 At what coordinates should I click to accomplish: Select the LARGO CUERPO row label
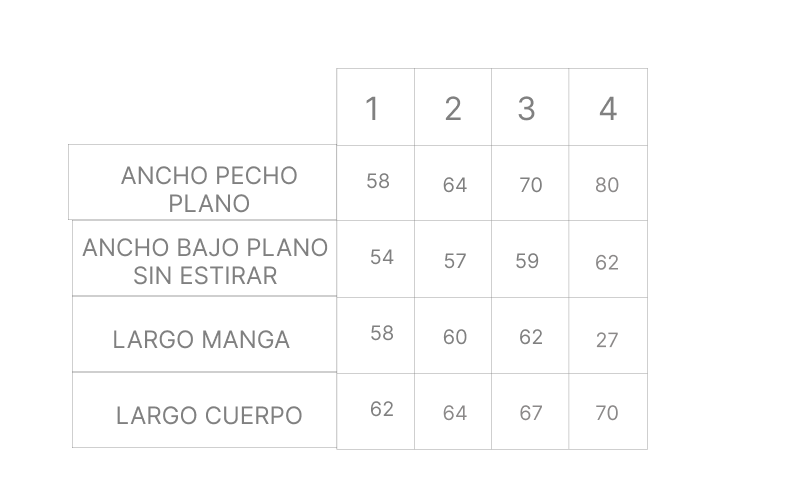(209, 415)
